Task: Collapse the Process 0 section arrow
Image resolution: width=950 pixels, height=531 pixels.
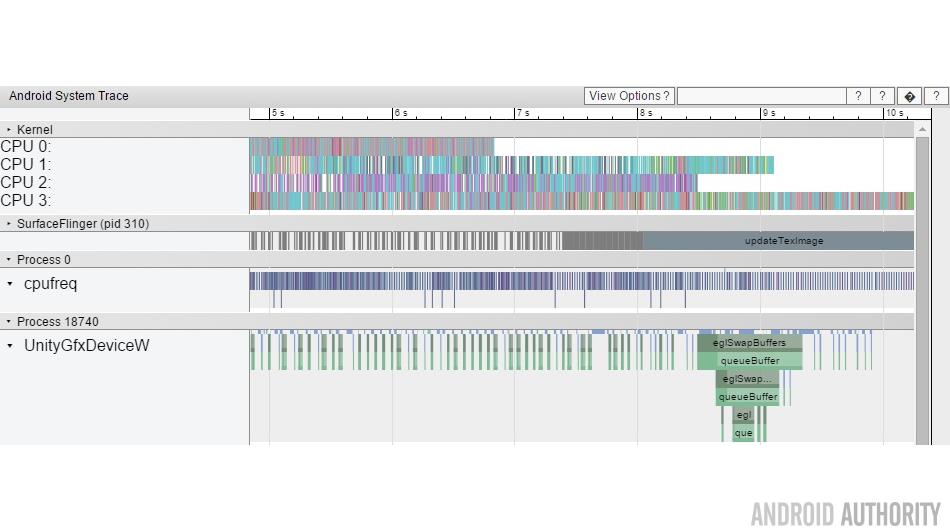Action: pyautogui.click(x=9, y=260)
